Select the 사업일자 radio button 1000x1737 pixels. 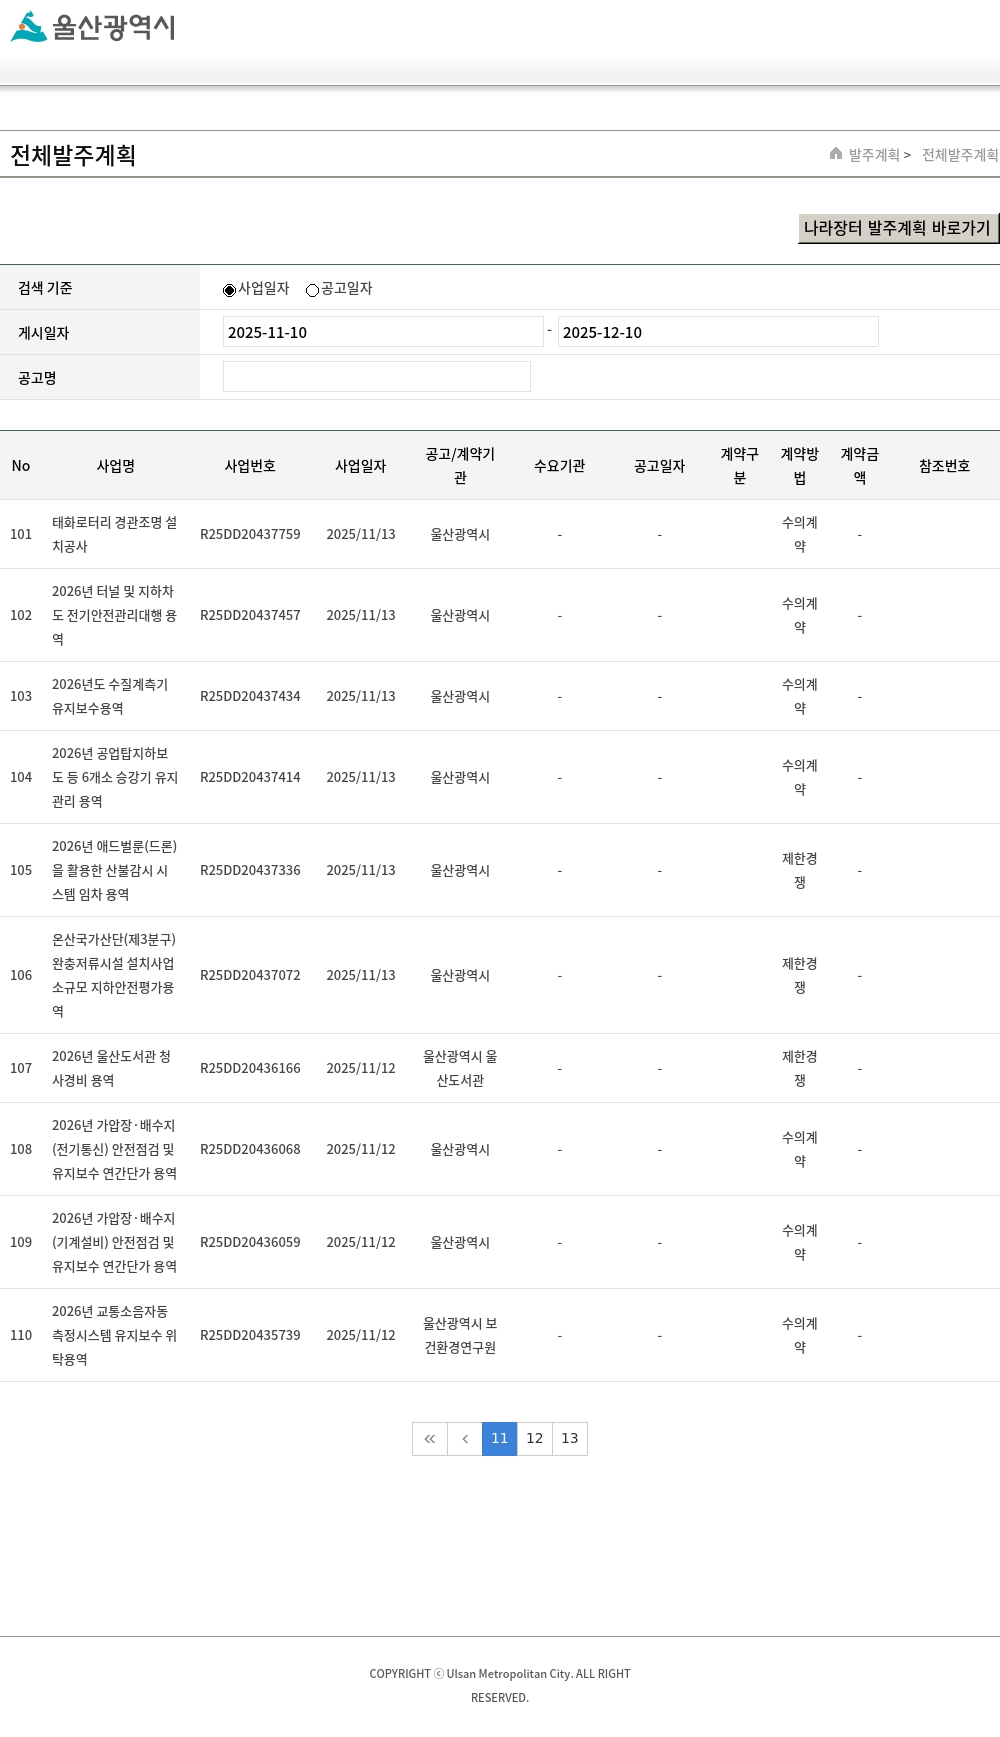[230, 290]
